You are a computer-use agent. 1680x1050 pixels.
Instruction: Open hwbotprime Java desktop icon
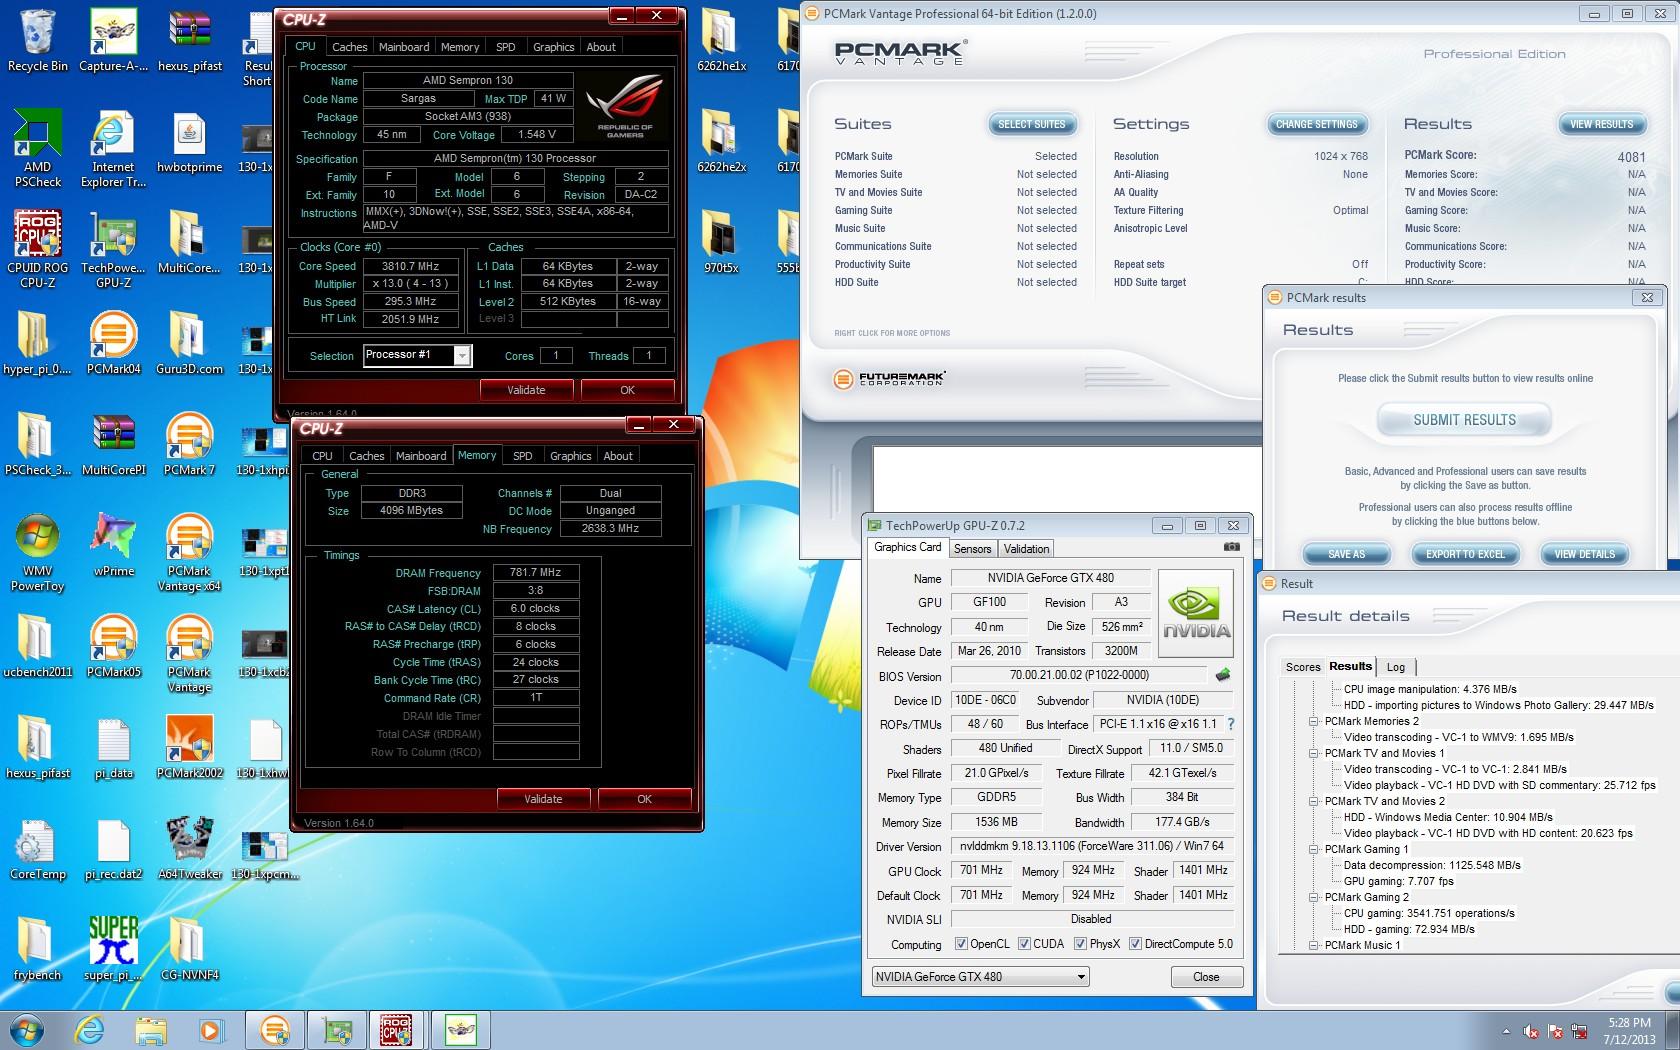(x=189, y=141)
